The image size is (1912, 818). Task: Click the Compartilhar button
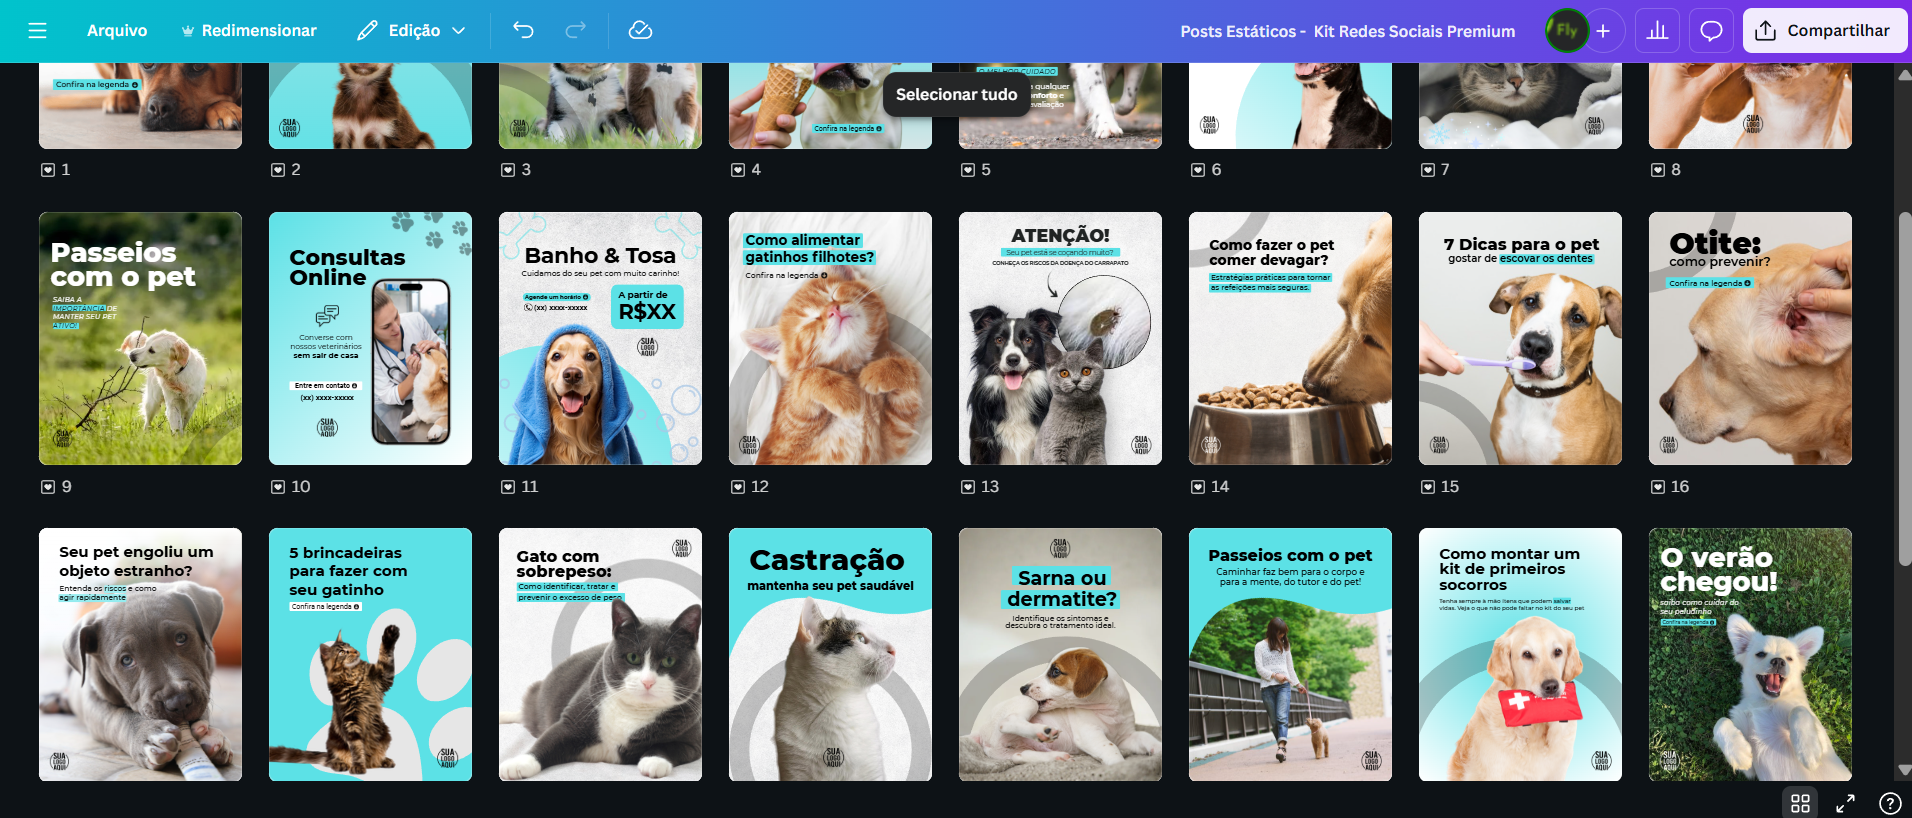coord(1825,31)
